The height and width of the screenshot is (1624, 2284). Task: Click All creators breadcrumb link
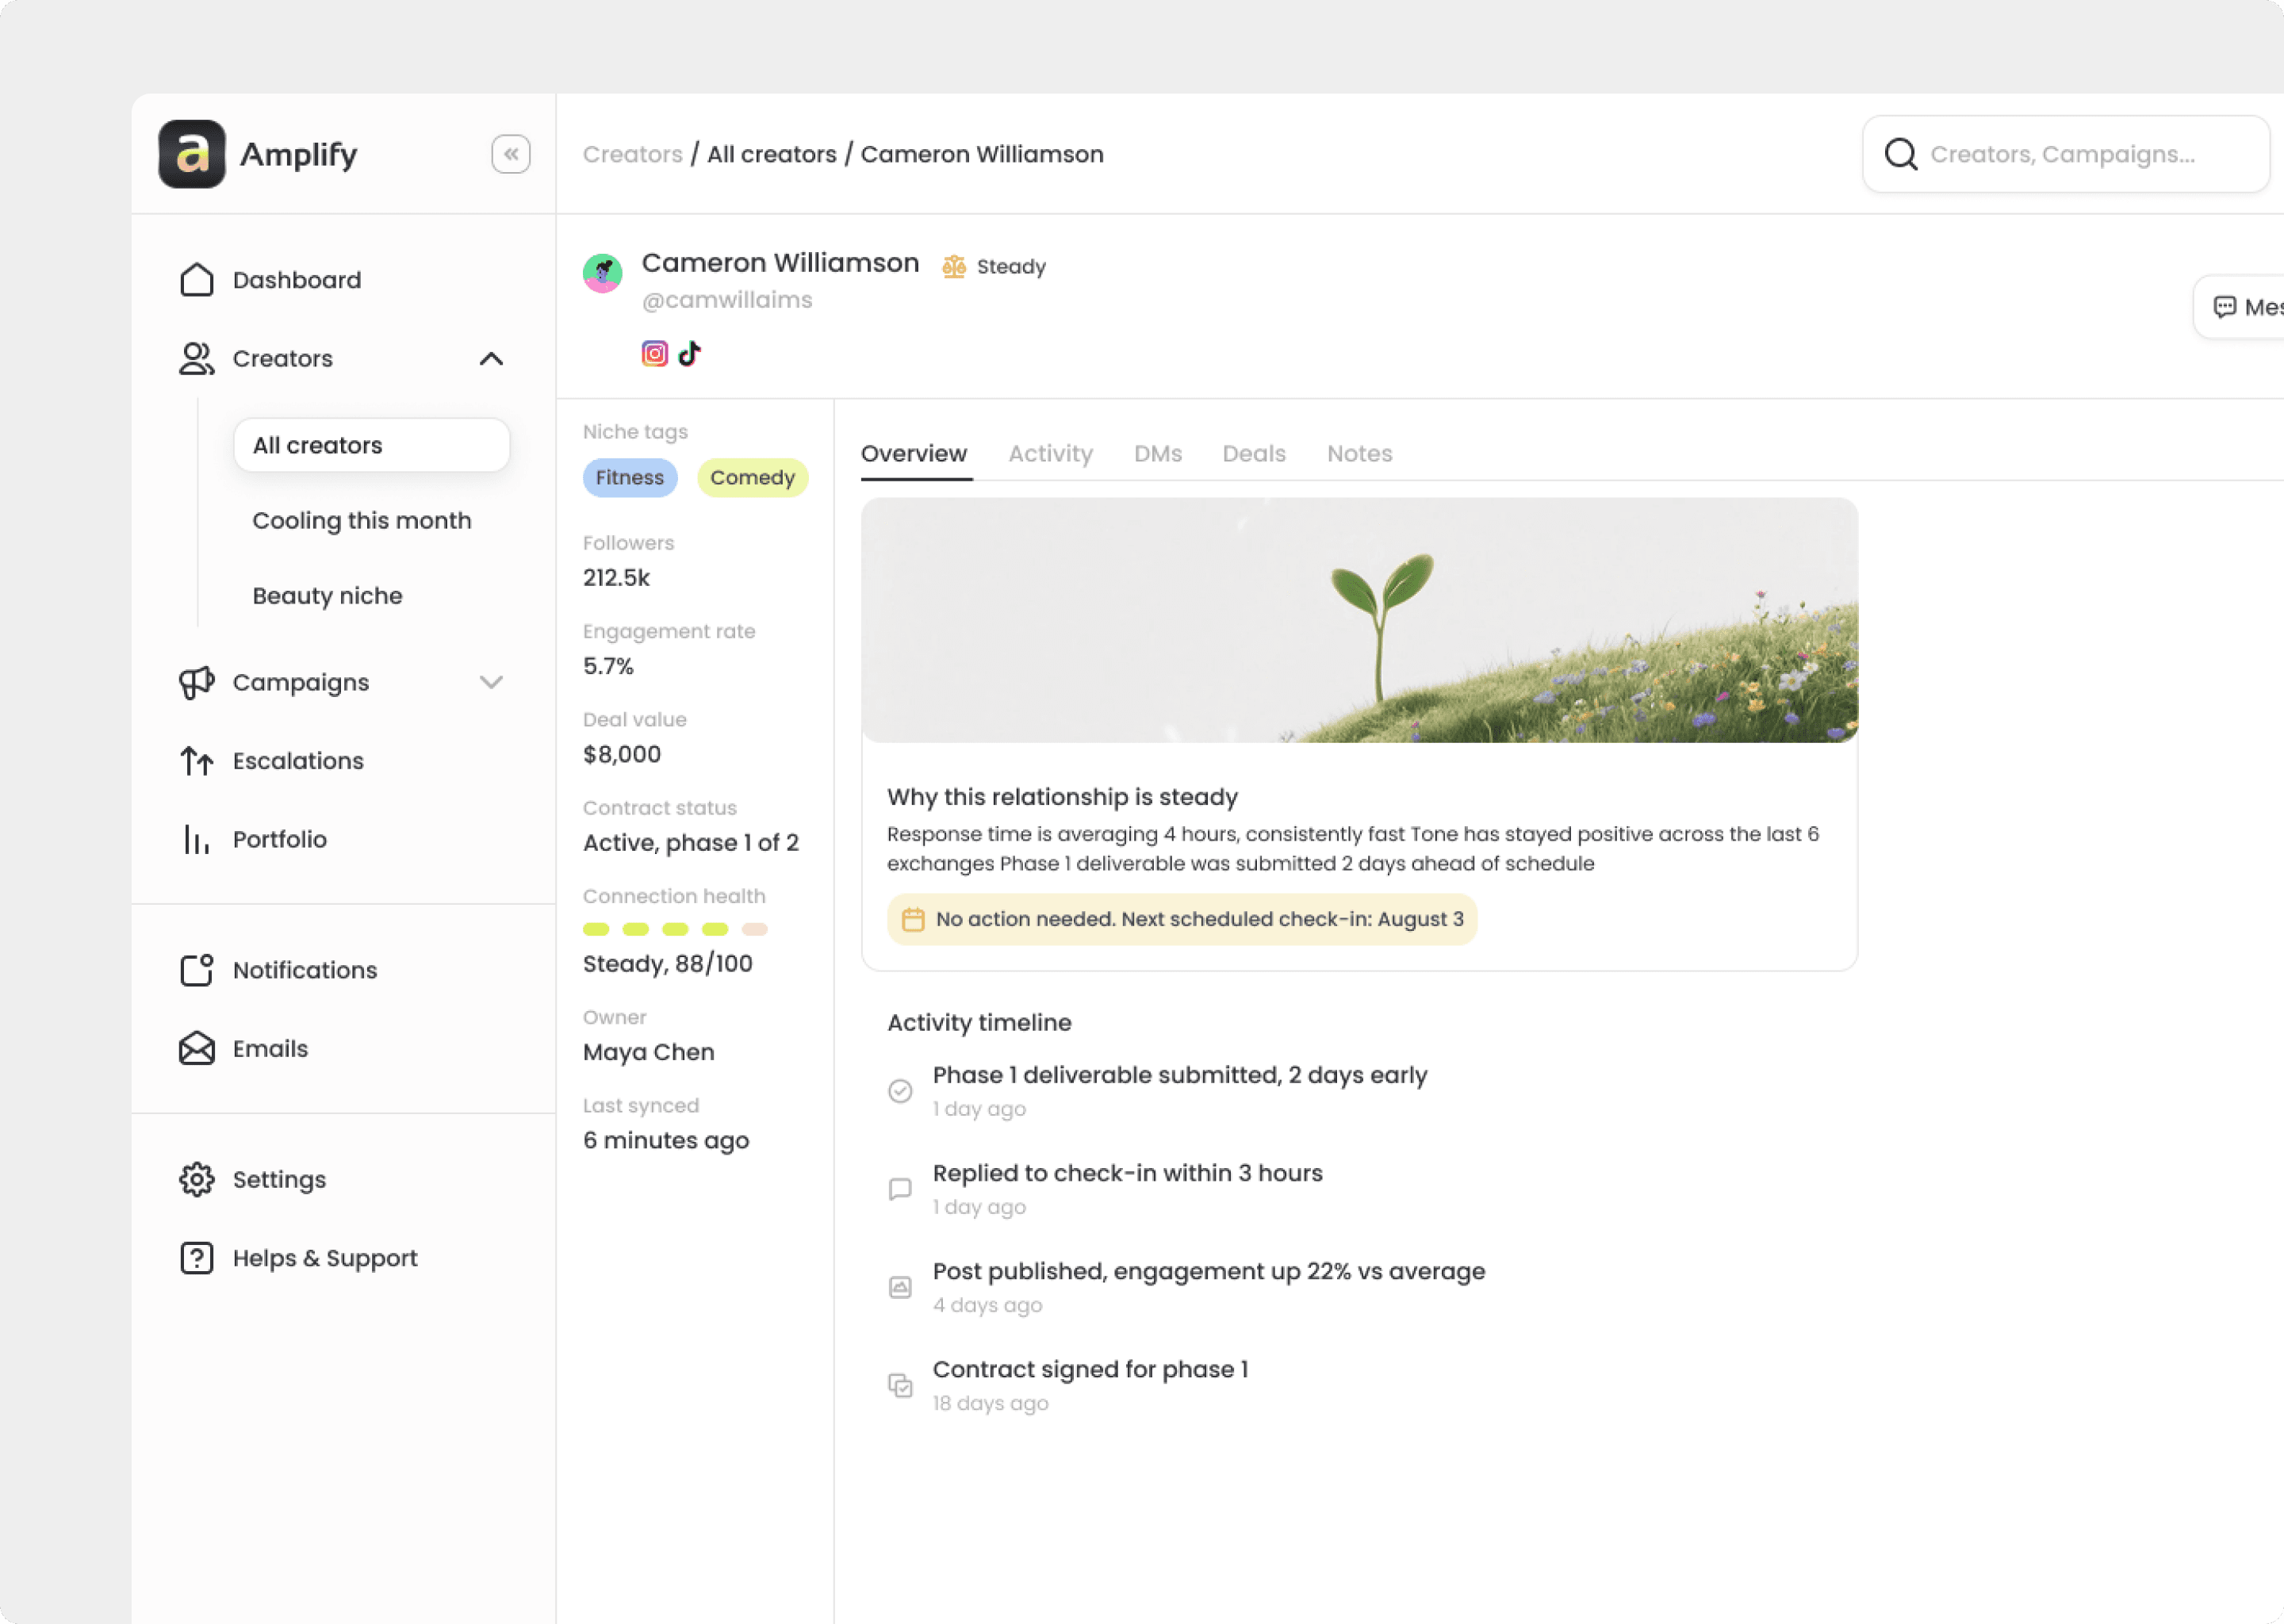point(772,154)
